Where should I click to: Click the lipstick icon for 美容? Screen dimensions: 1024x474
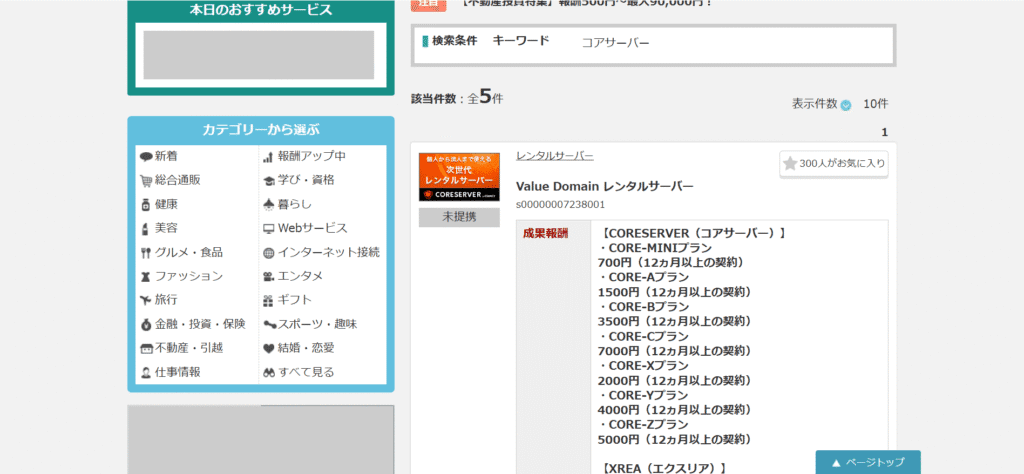[146, 229]
